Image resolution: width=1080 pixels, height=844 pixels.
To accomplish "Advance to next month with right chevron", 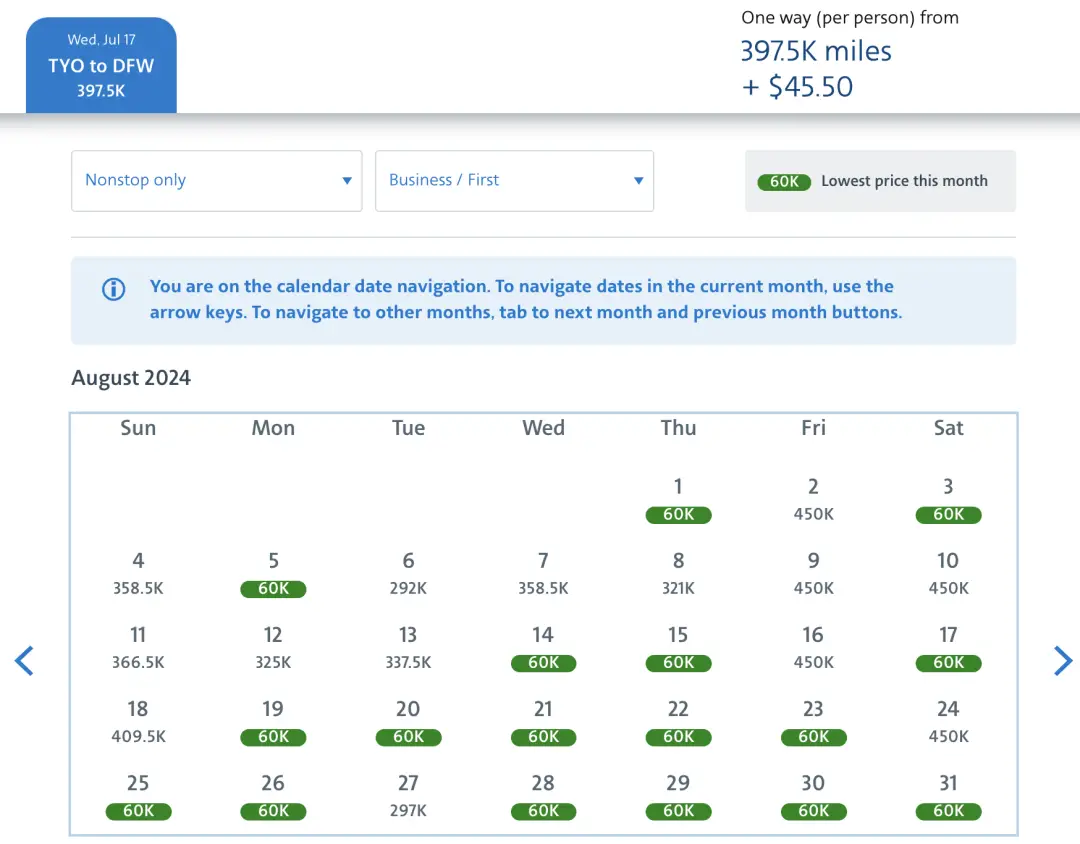I will tap(1062, 660).
